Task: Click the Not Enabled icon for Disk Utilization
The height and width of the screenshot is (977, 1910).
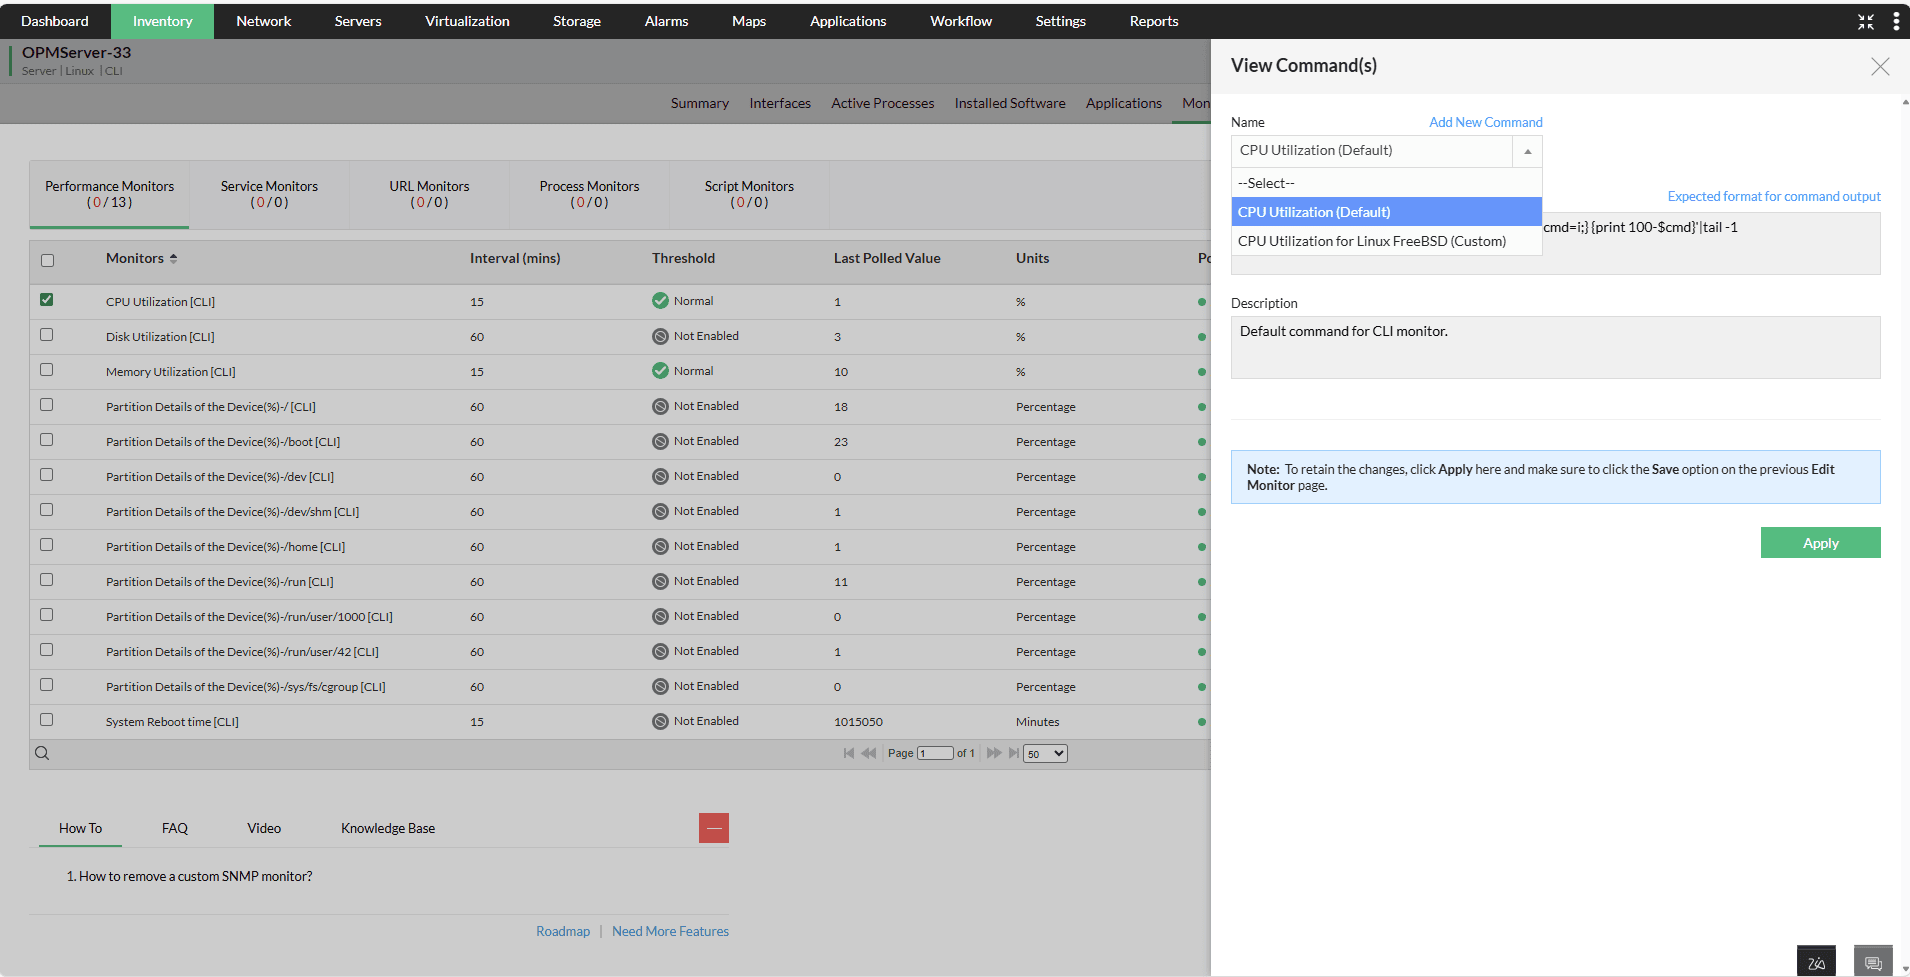Action: [660, 336]
